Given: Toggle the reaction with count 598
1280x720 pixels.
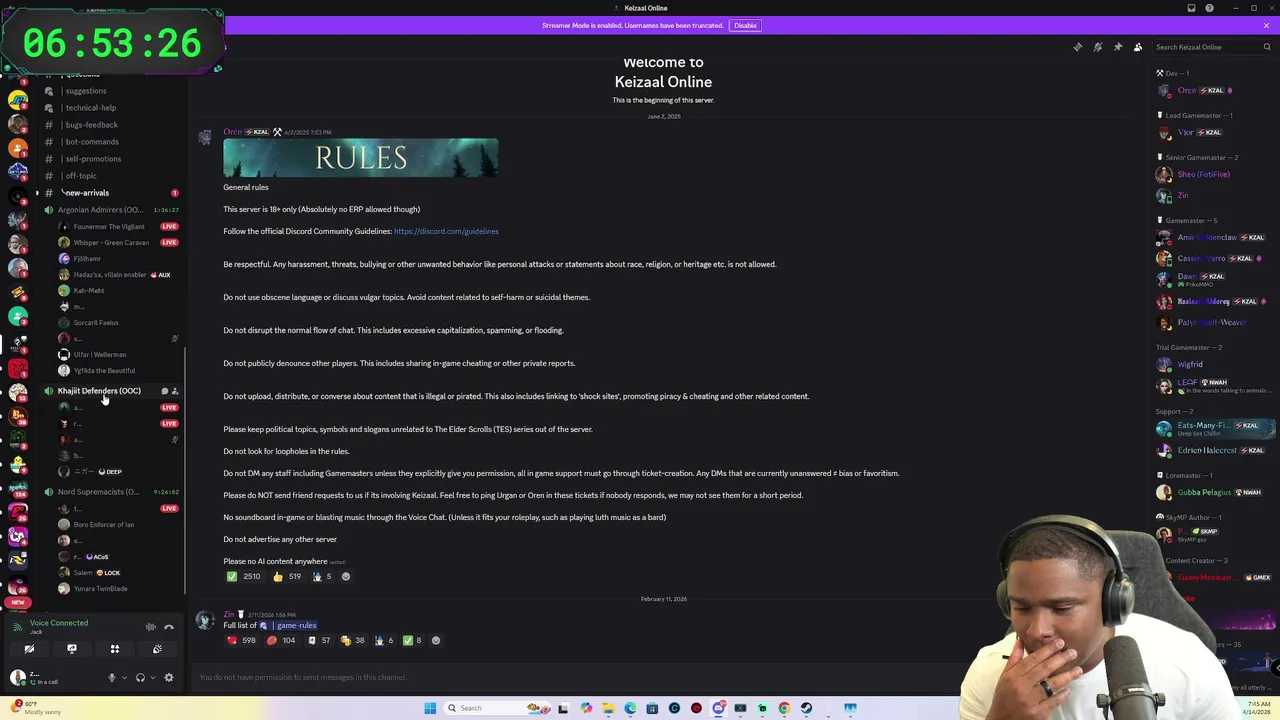Looking at the screenshot, I should 242,640.
